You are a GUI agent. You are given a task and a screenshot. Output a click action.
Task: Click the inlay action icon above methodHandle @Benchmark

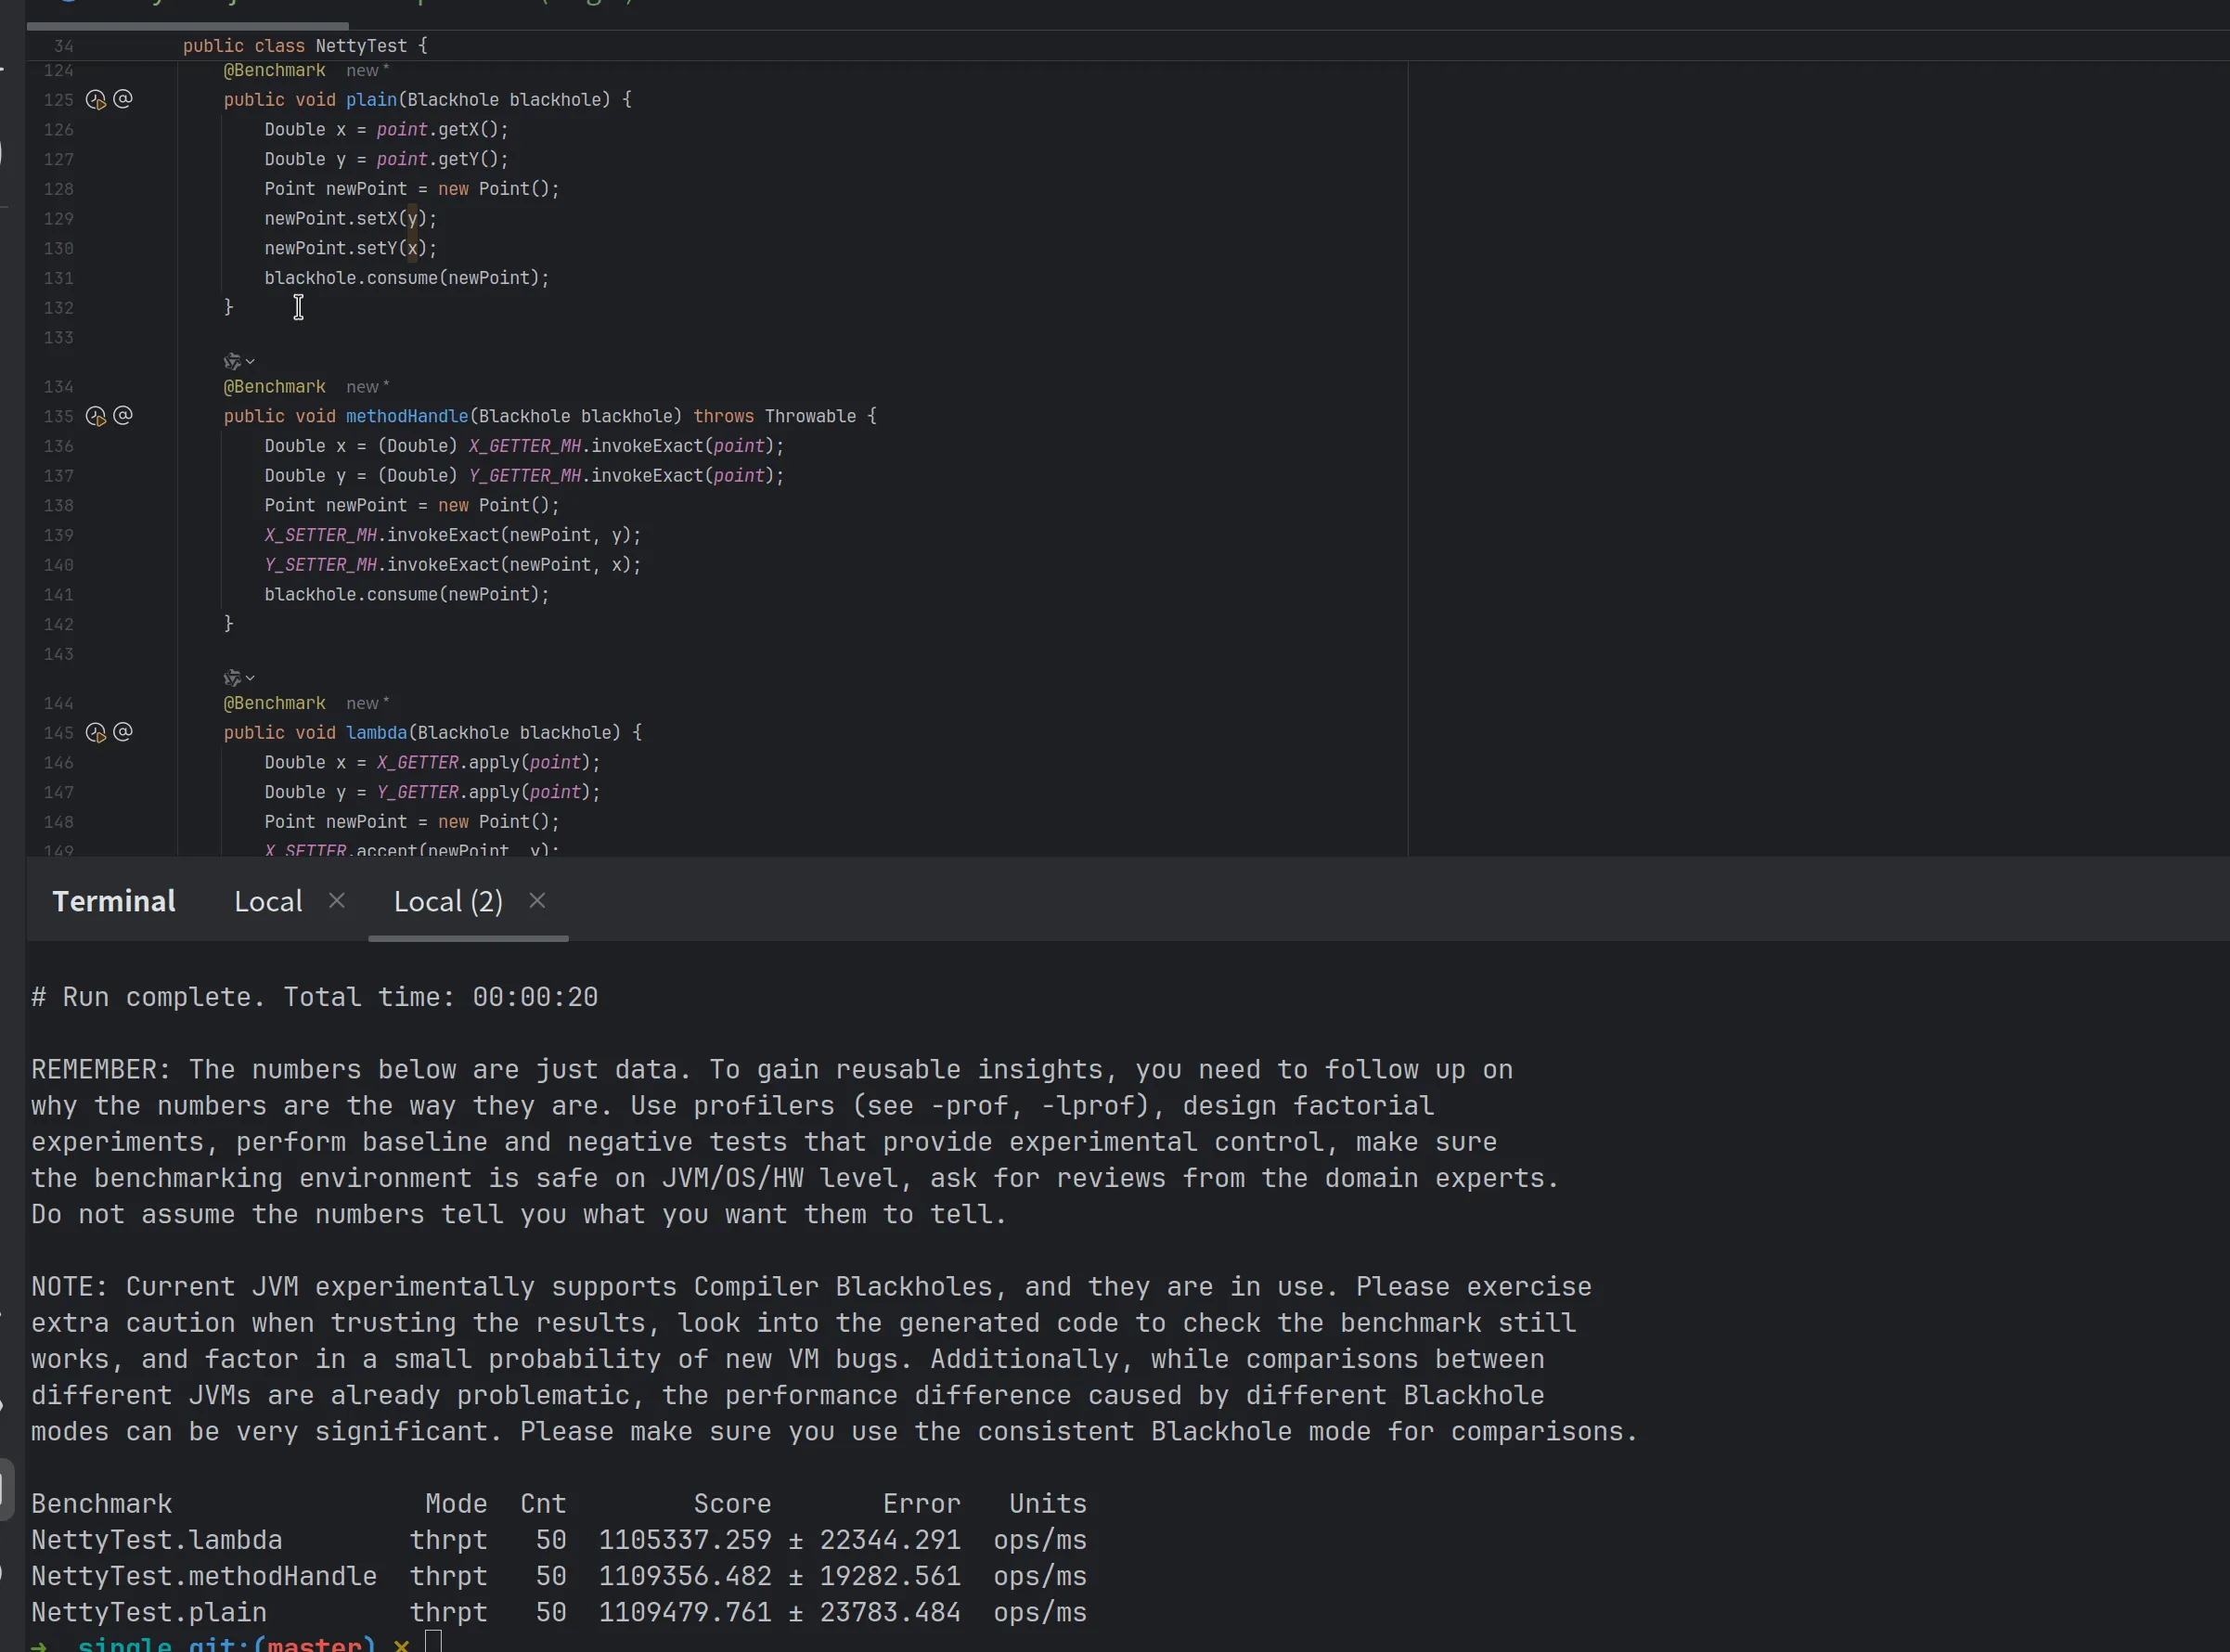(232, 362)
